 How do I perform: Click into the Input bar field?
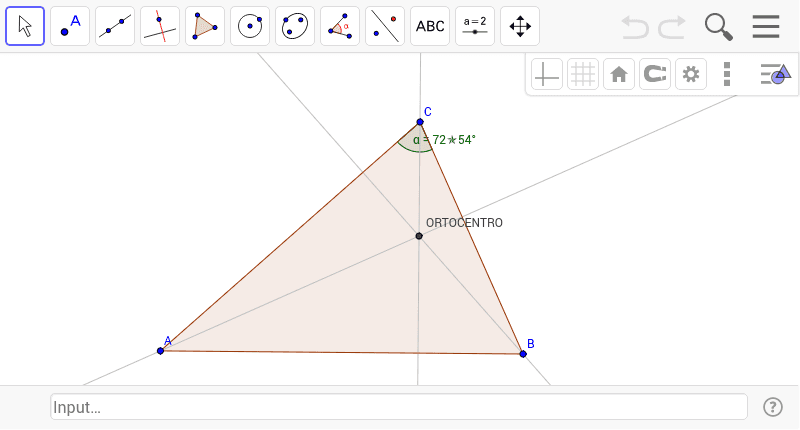click(399, 407)
